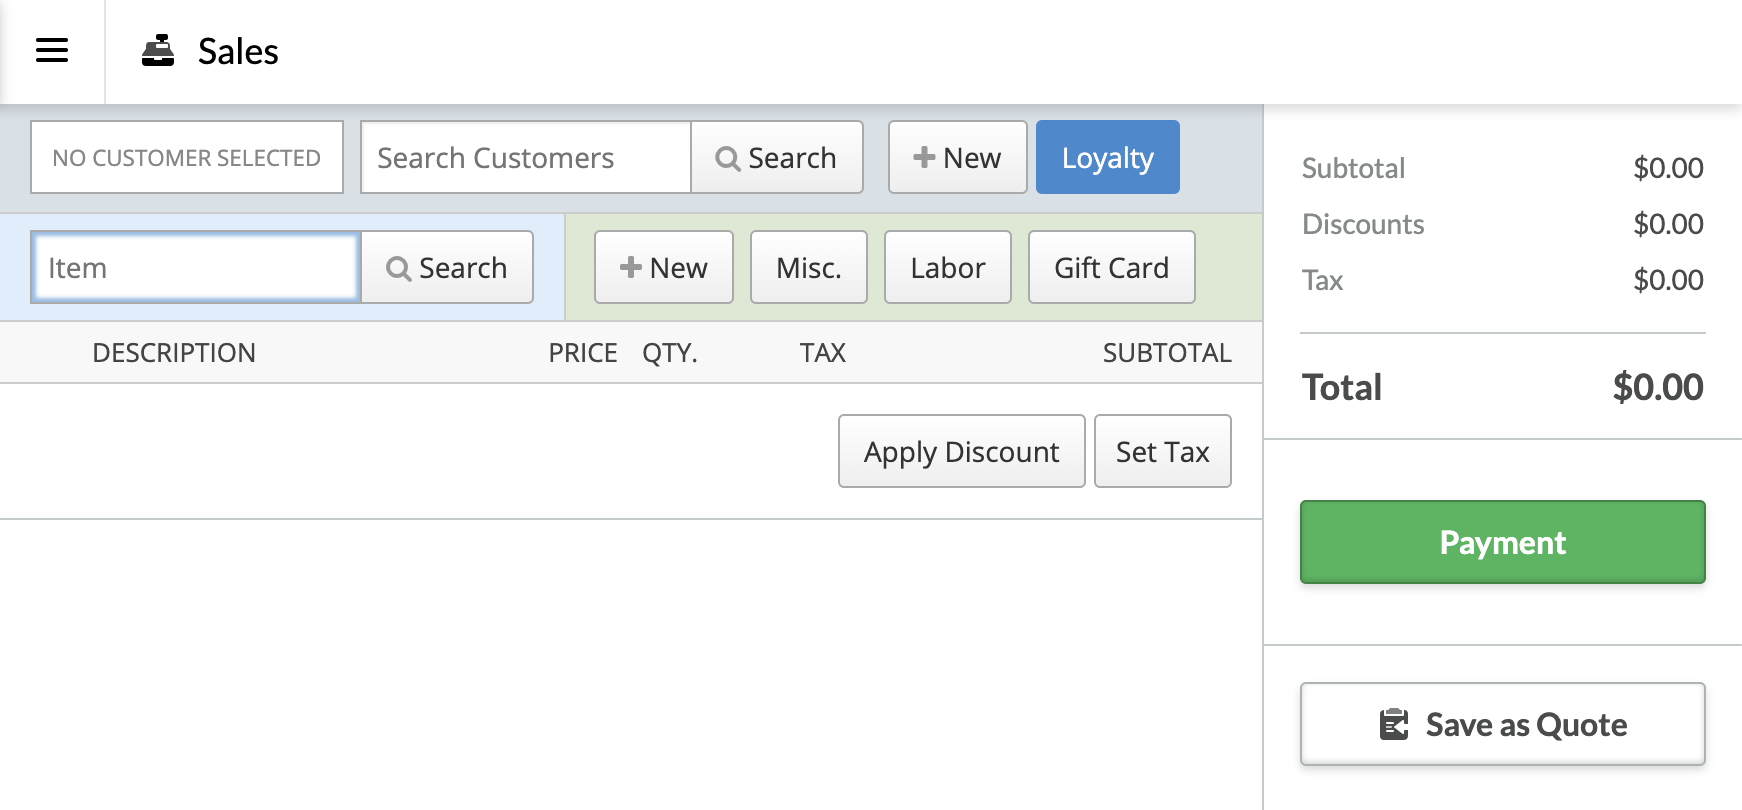Add a new customer with +New
Screen dimensions: 1742x810
click(x=957, y=157)
